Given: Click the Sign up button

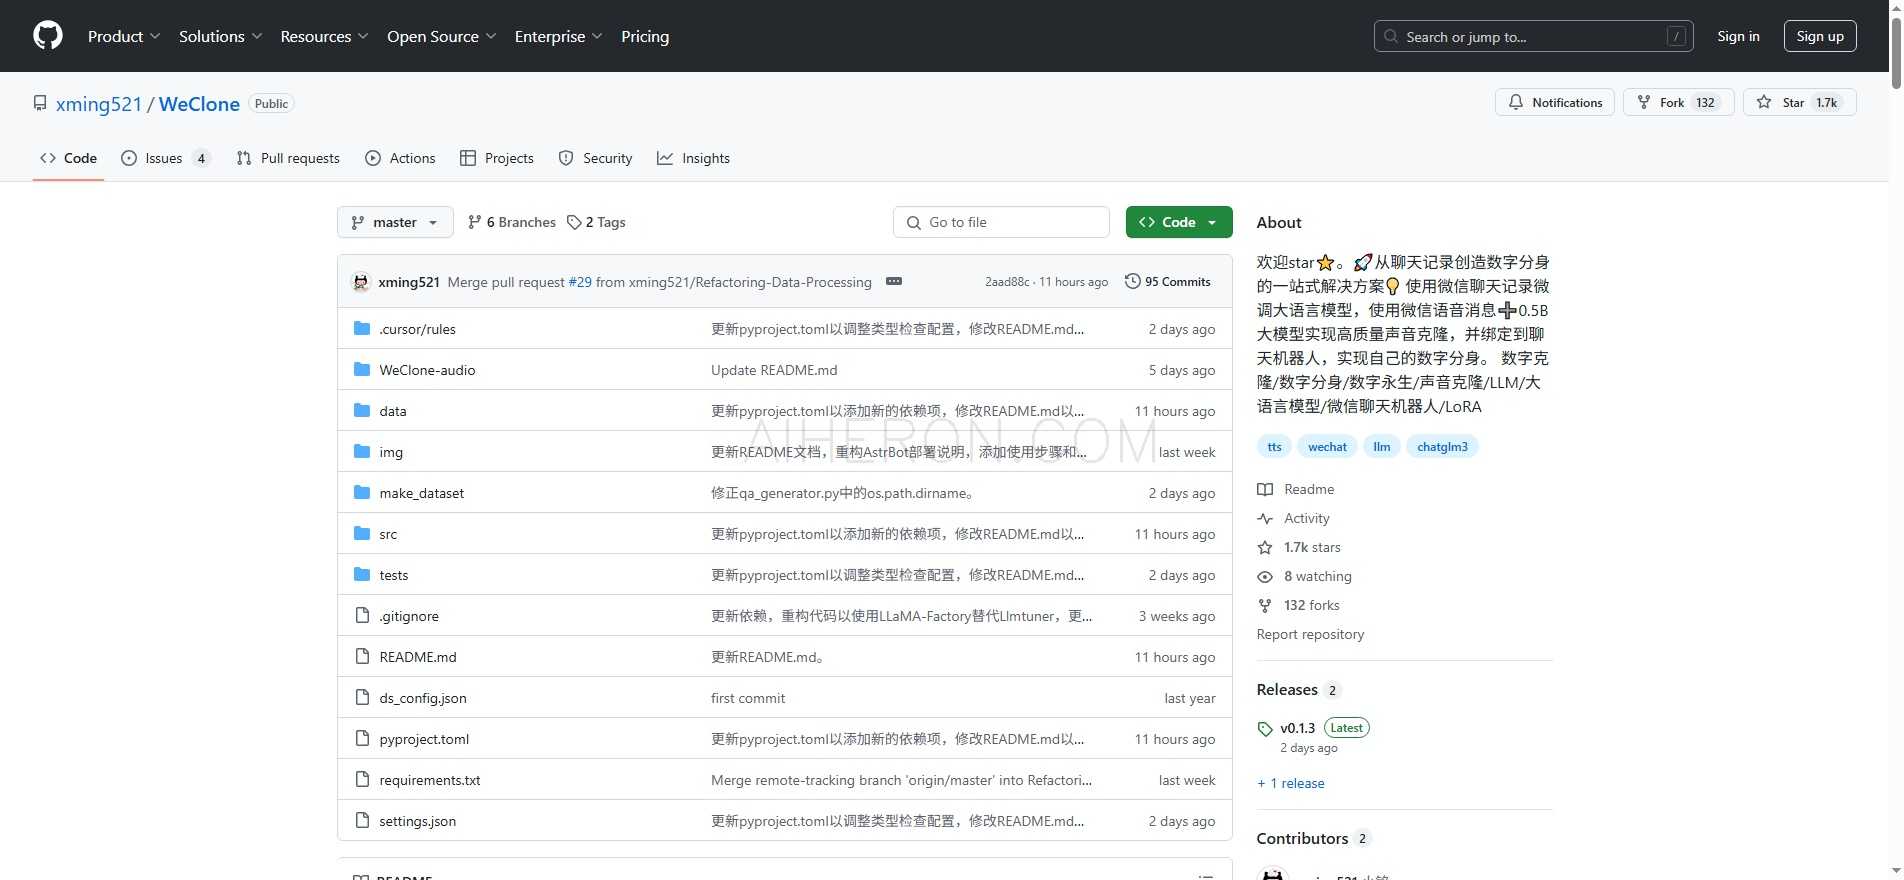Looking at the screenshot, I should pyautogui.click(x=1820, y=36).
